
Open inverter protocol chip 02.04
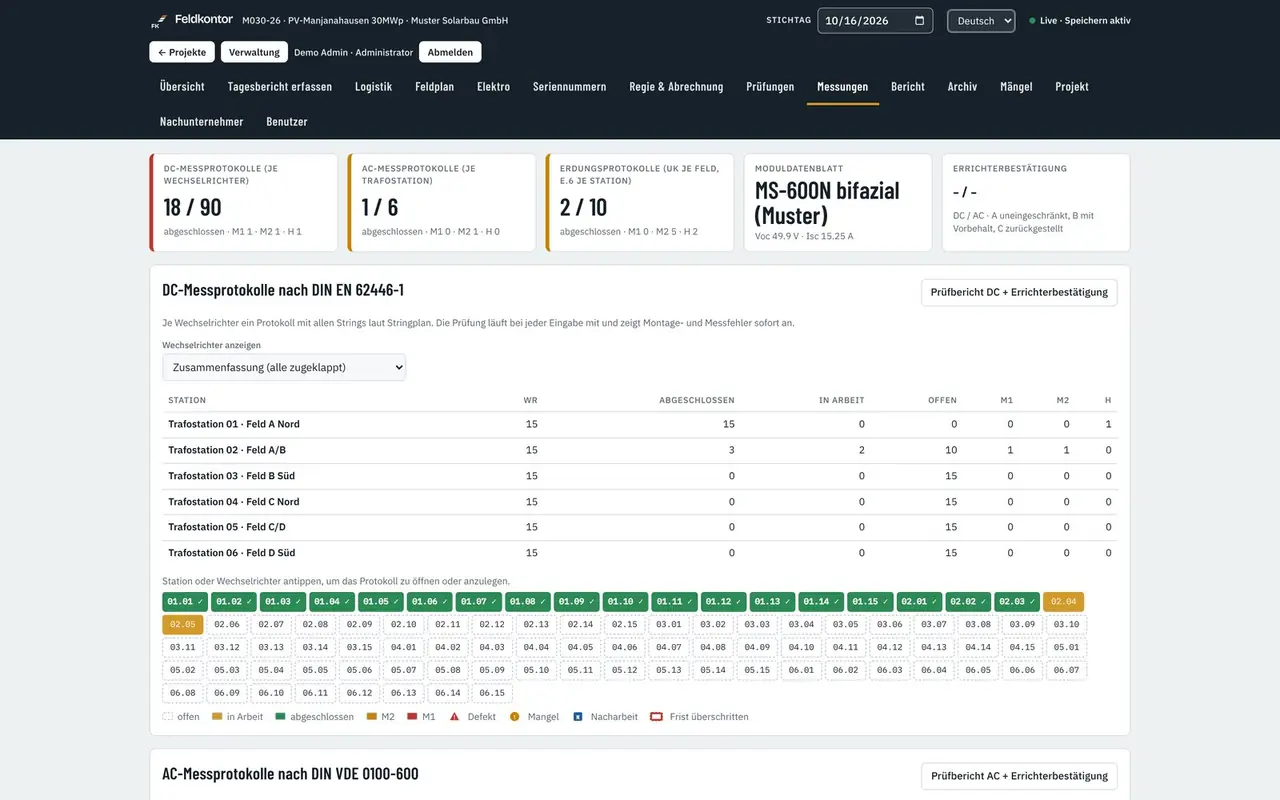click(1063, 601)
